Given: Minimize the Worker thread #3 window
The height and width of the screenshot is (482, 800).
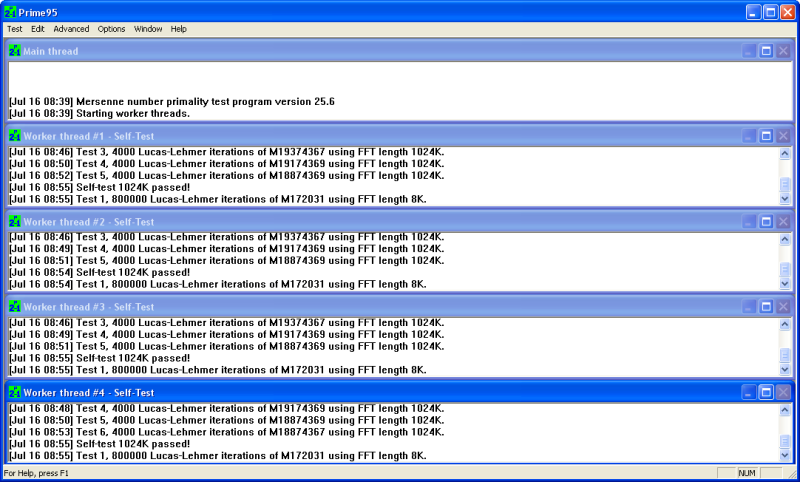Looking at the screenshot, I should click(x=749, y=307).
